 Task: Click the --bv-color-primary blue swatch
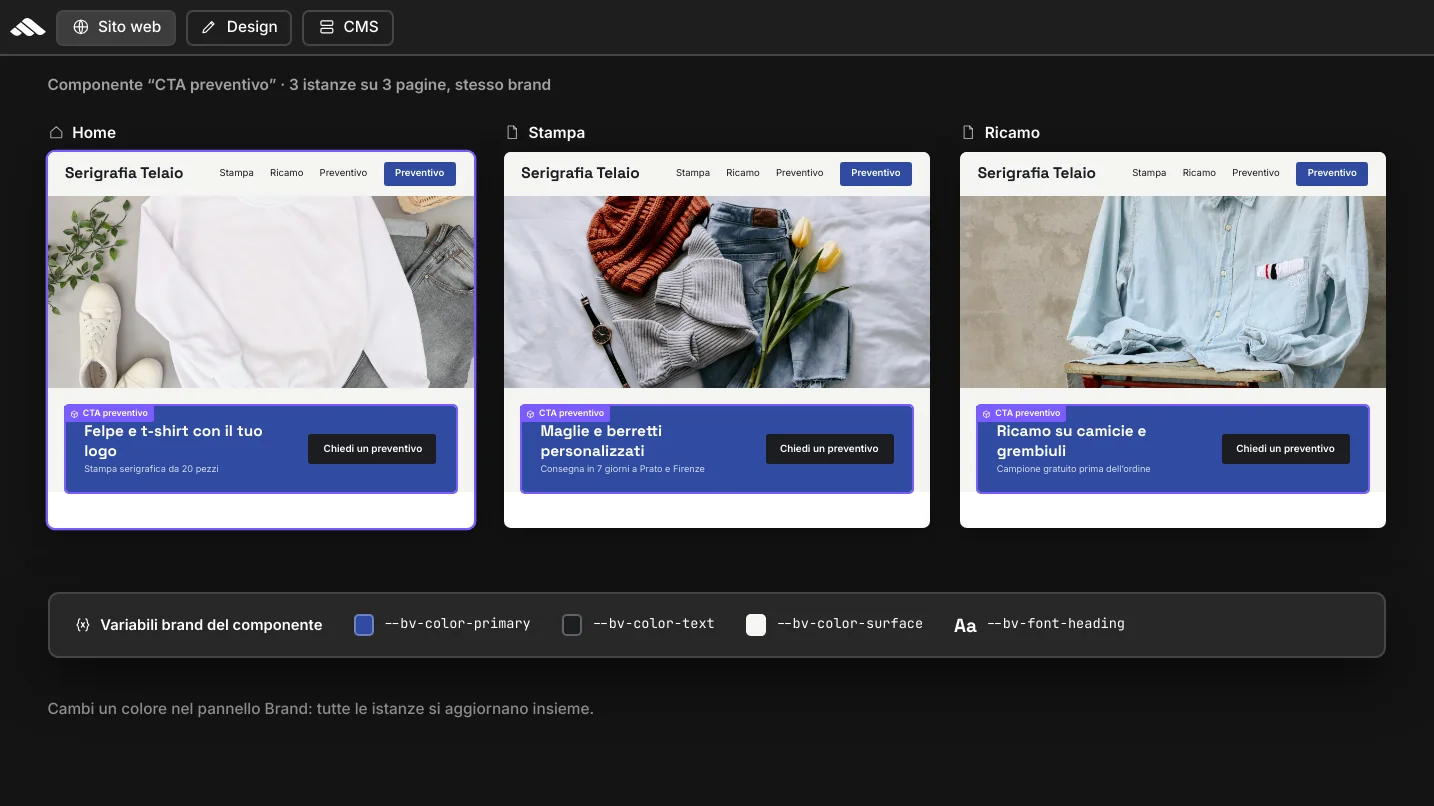(364, 625)
